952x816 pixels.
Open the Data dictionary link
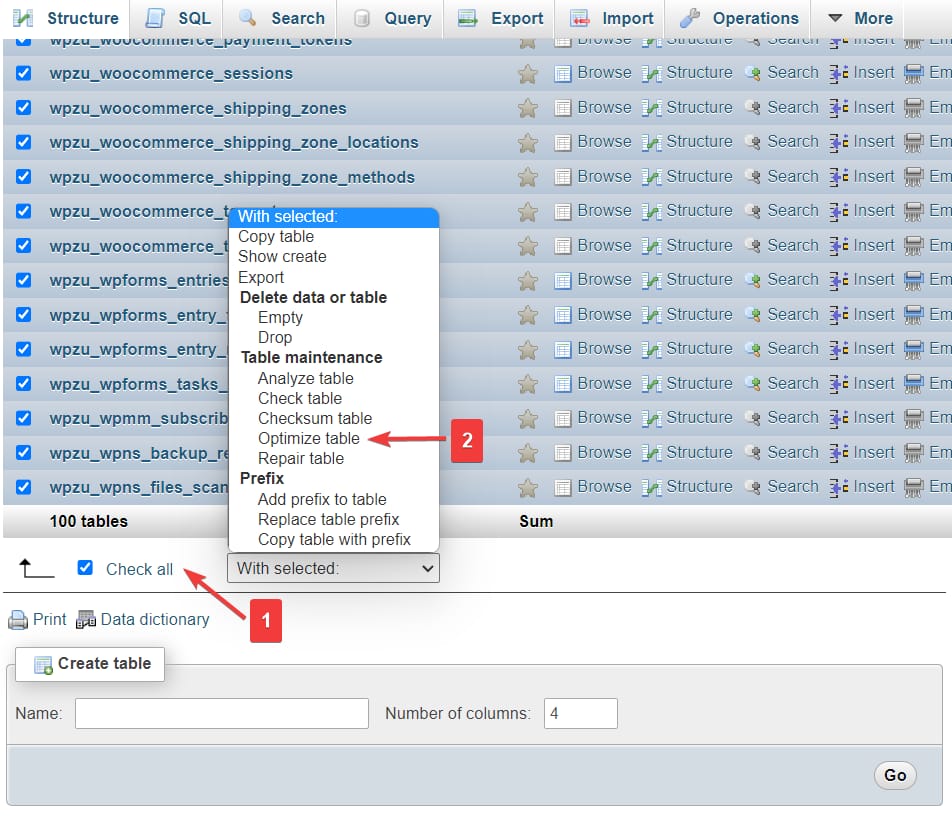155,619
